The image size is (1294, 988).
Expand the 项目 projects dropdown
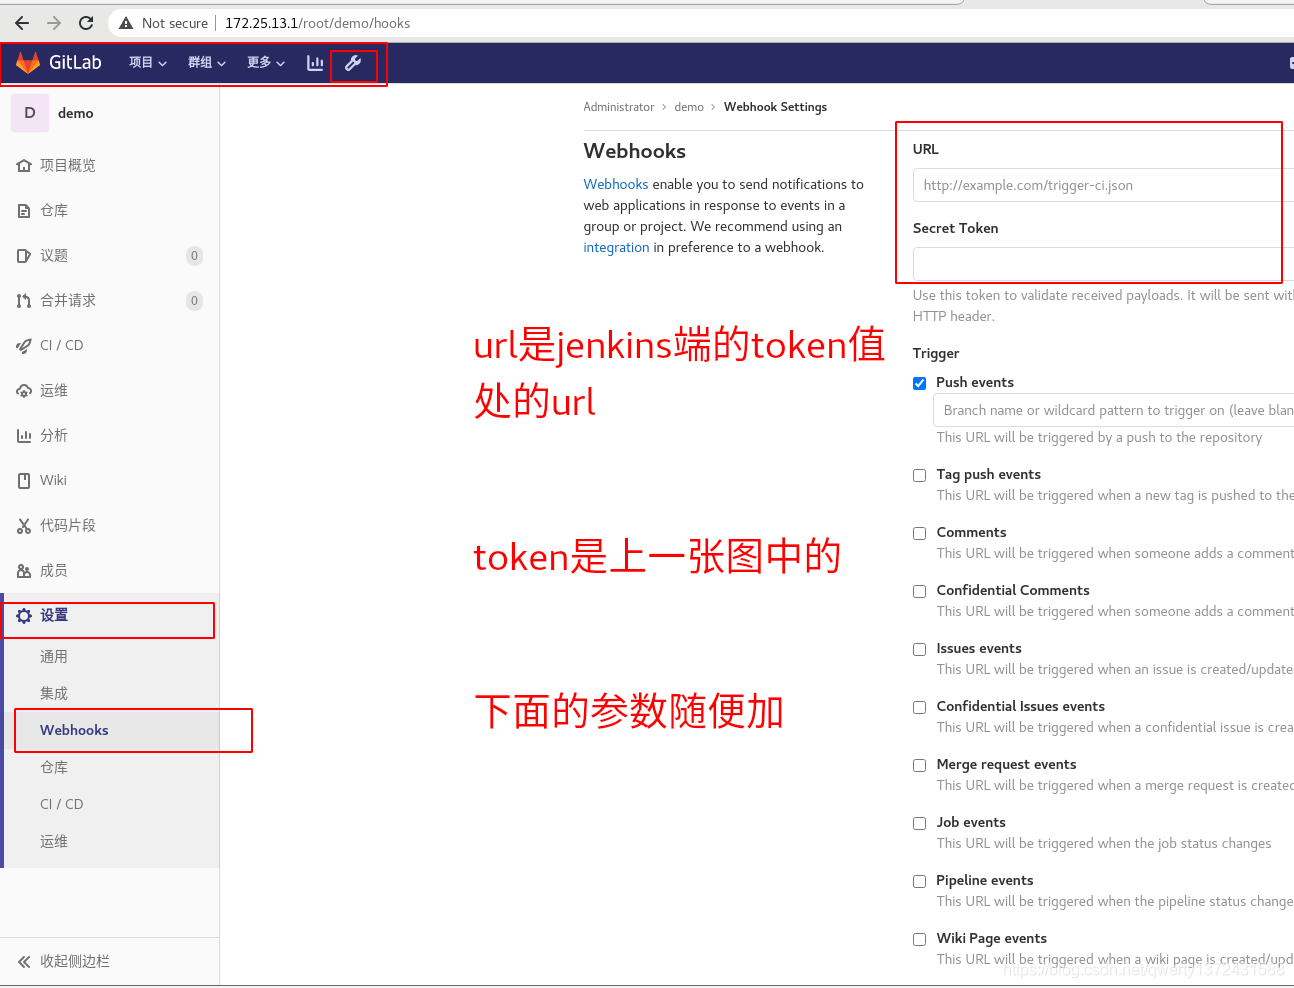pos(148,63)
